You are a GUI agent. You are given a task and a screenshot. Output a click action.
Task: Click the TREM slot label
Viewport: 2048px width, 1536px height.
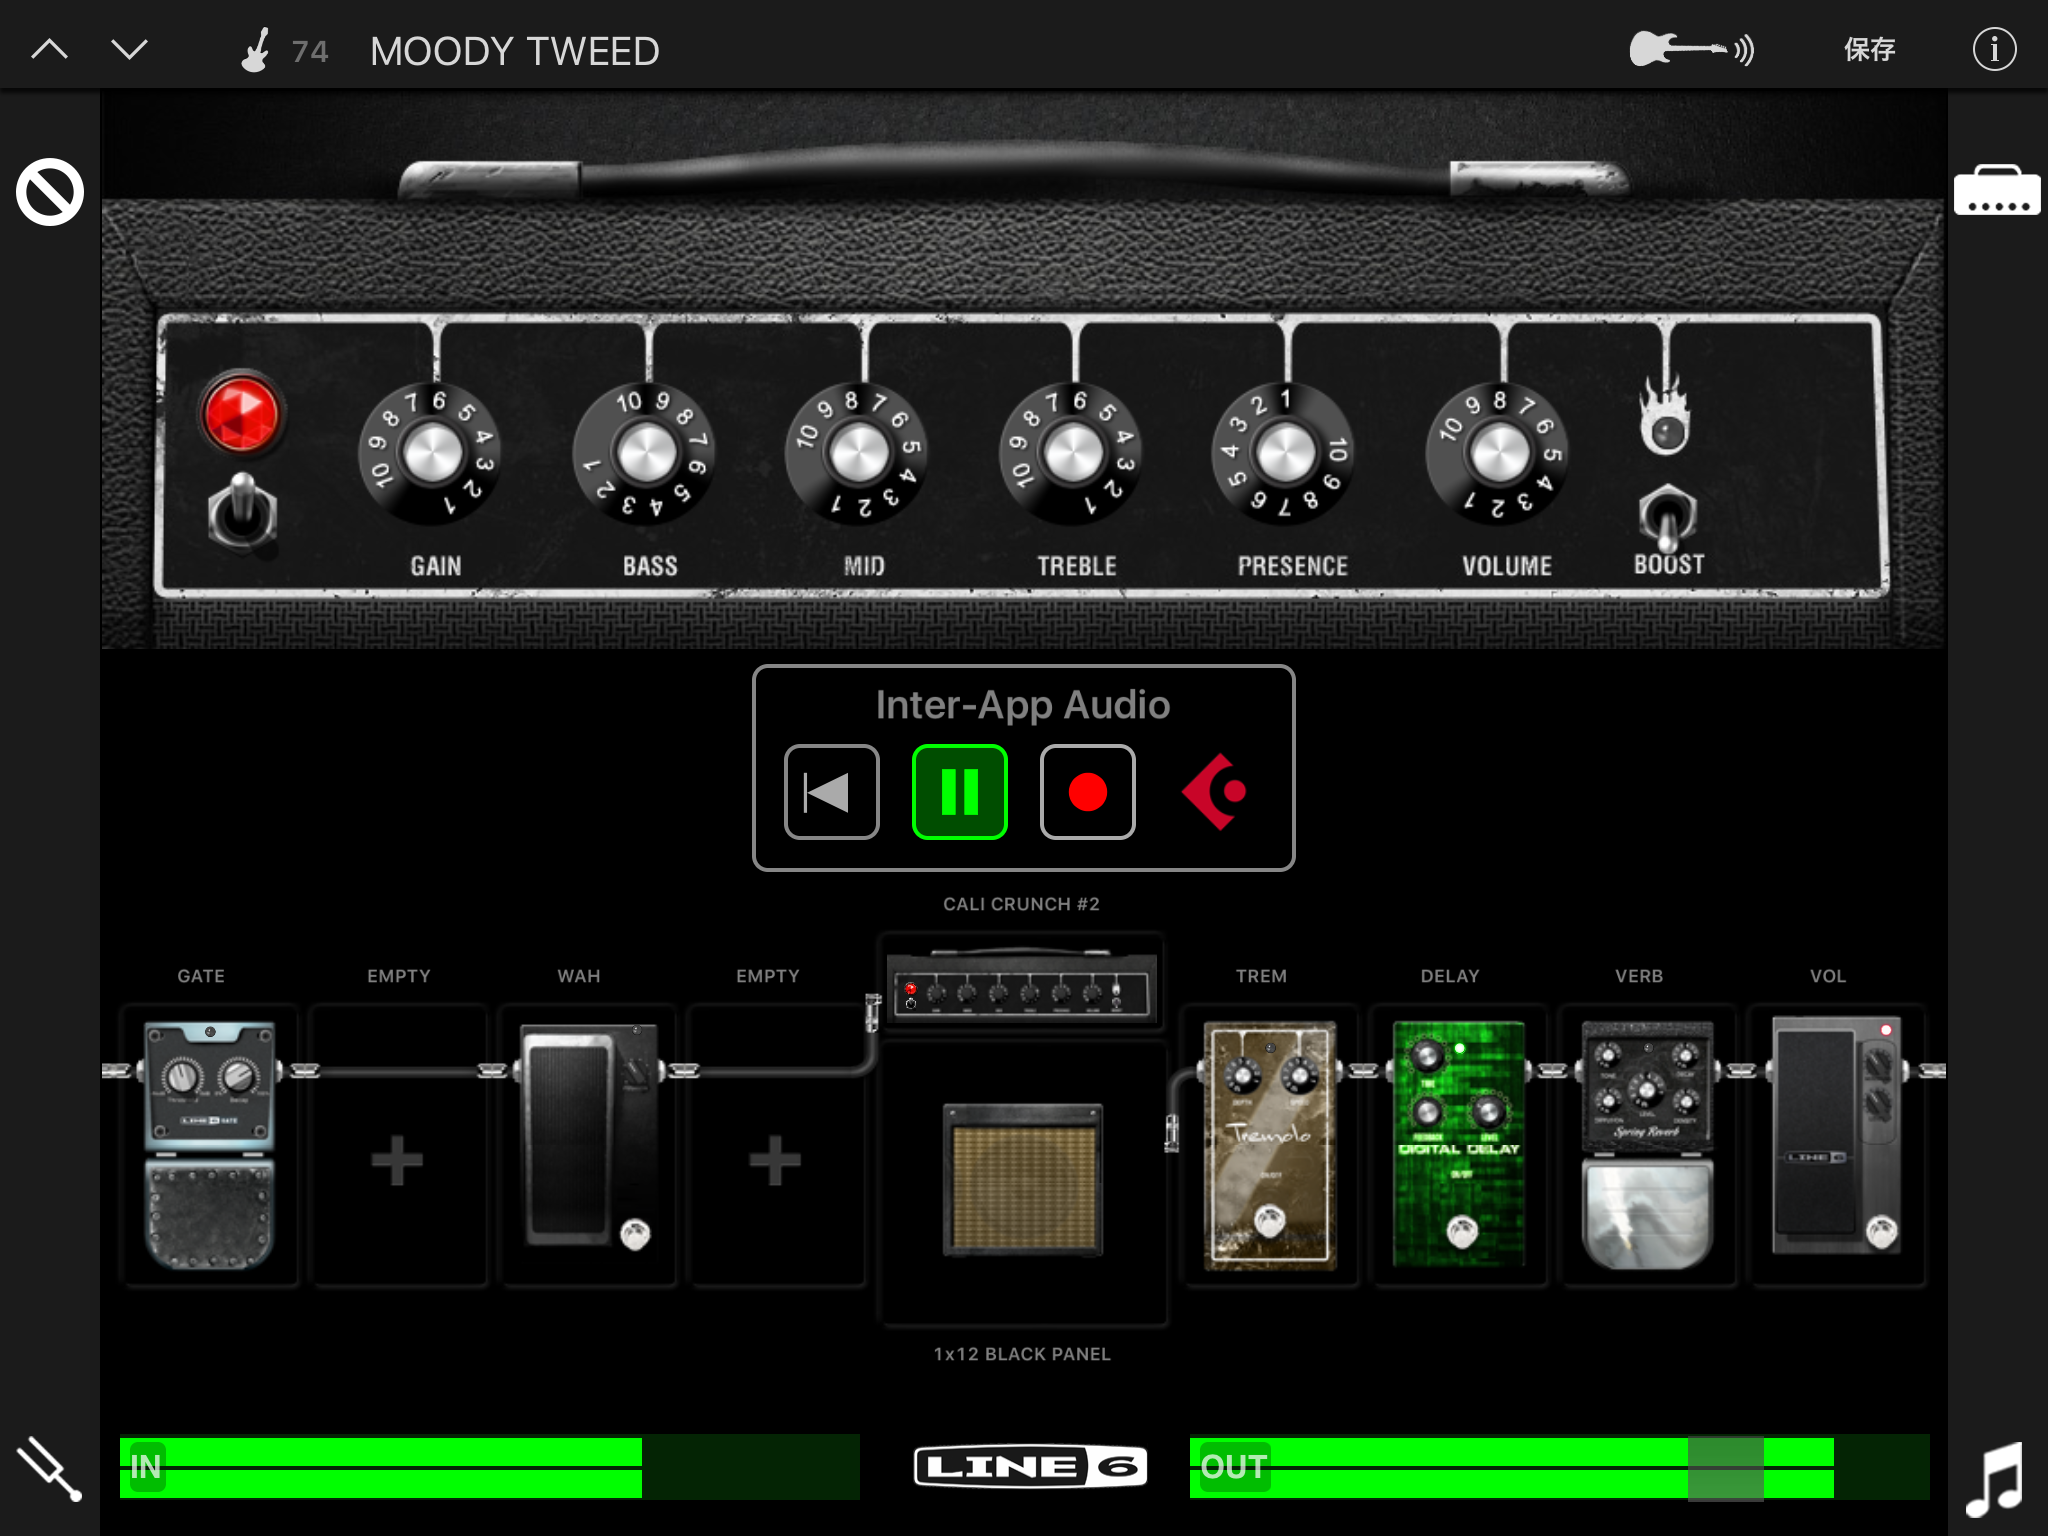1261,976
